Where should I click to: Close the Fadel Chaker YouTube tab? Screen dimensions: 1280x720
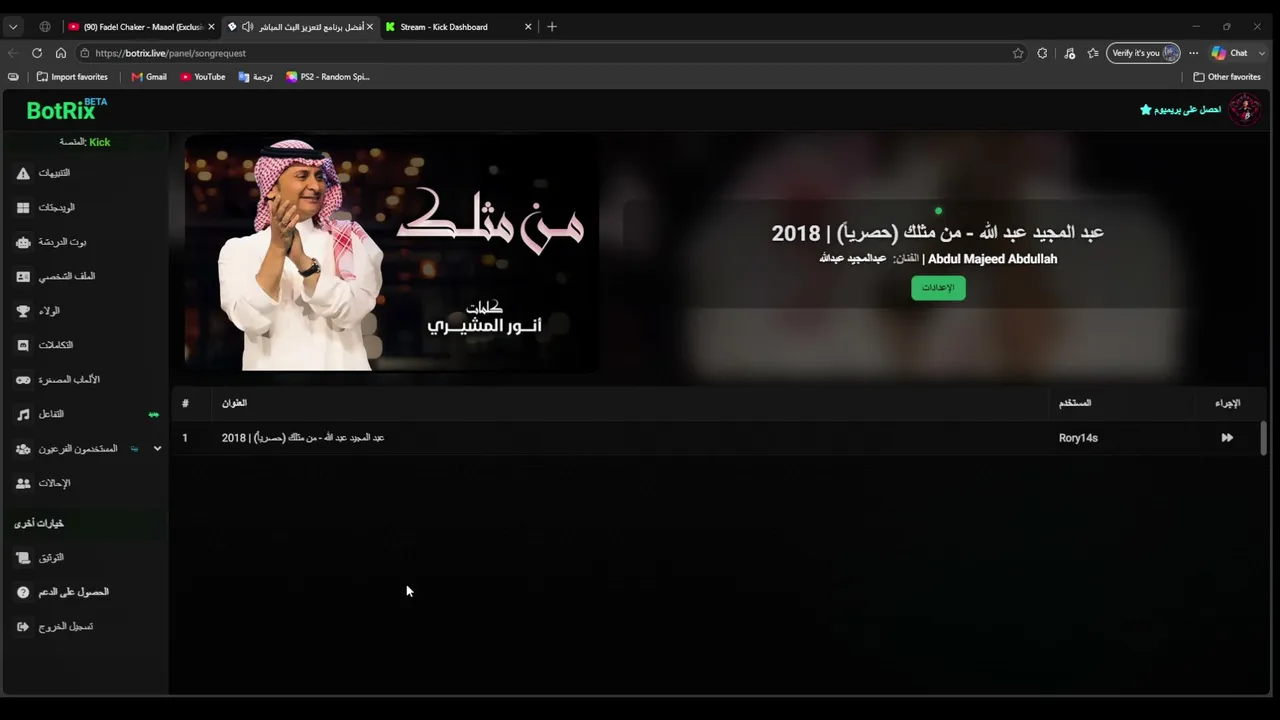211,27
